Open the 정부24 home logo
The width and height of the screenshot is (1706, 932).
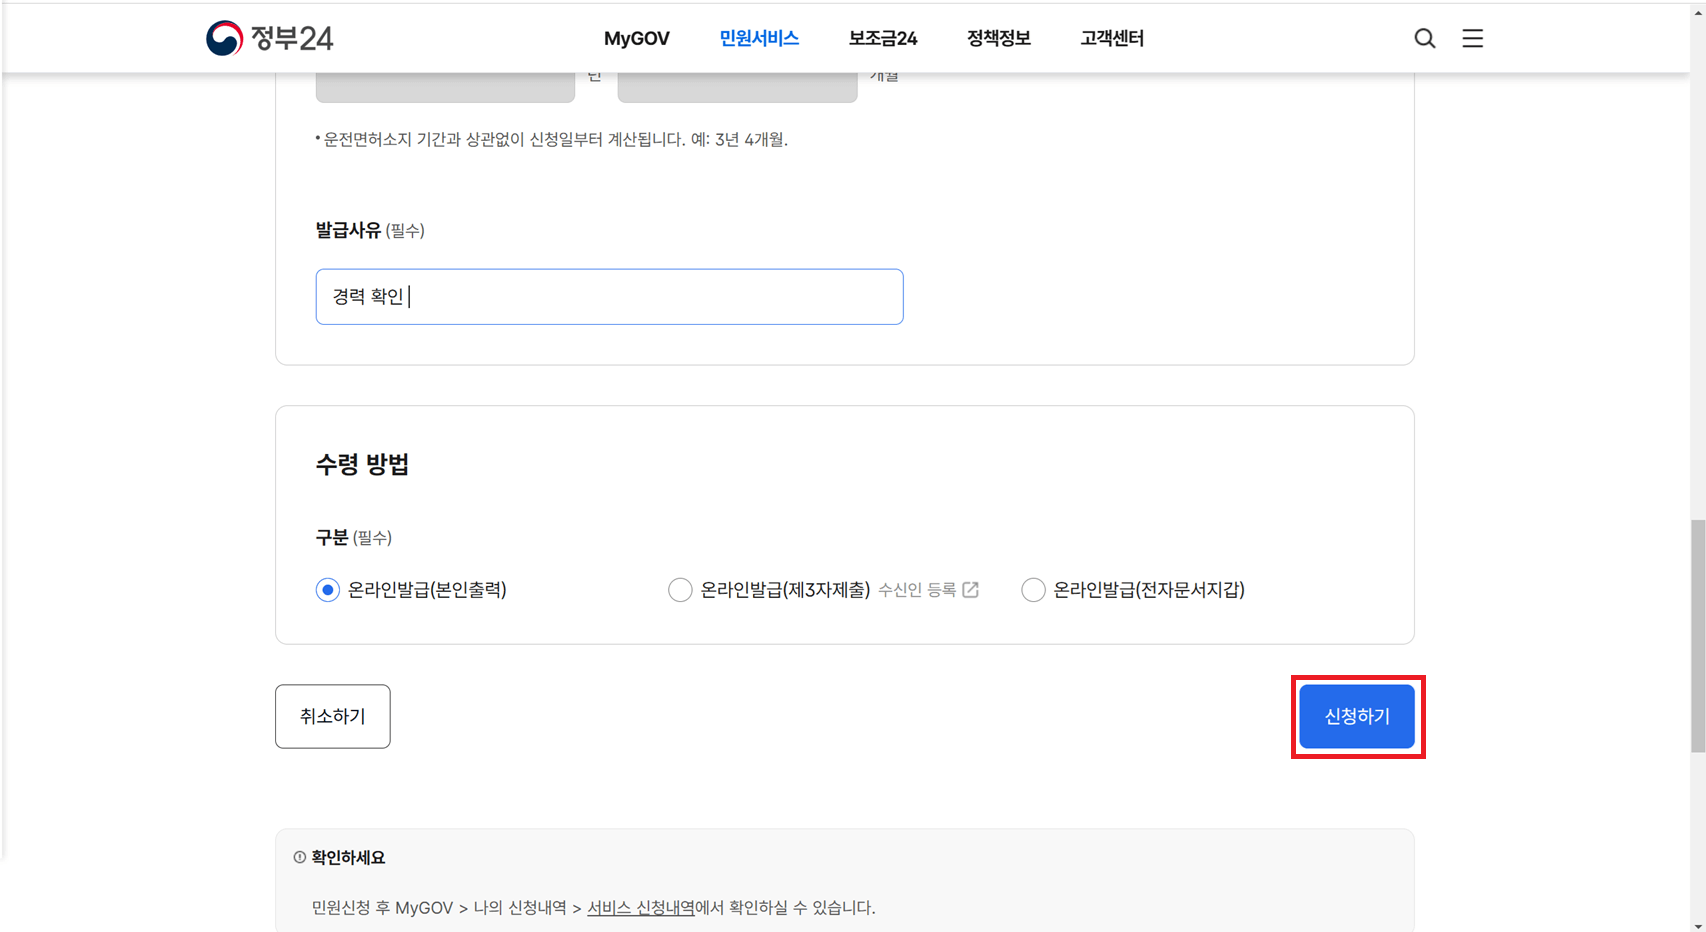click(x=269, y=38)
